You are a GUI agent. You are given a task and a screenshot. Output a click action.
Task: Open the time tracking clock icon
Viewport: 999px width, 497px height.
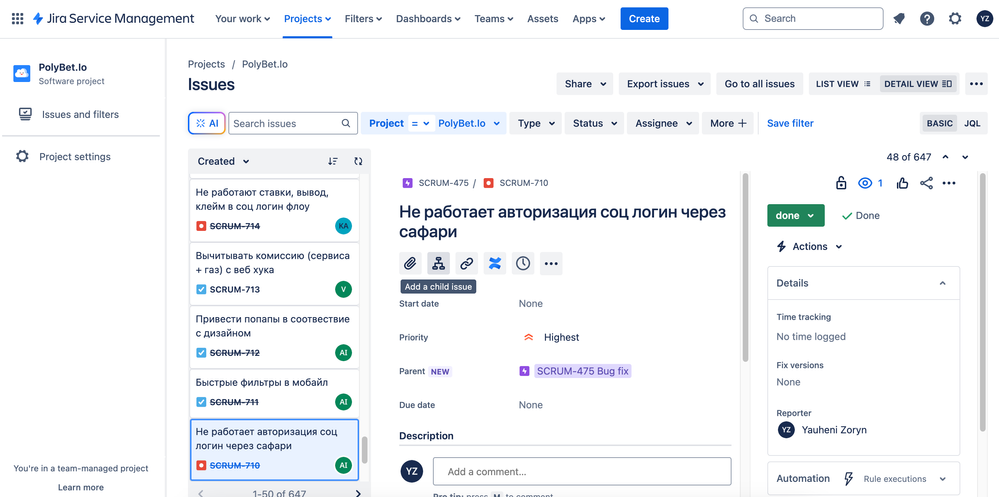(523, 263)
